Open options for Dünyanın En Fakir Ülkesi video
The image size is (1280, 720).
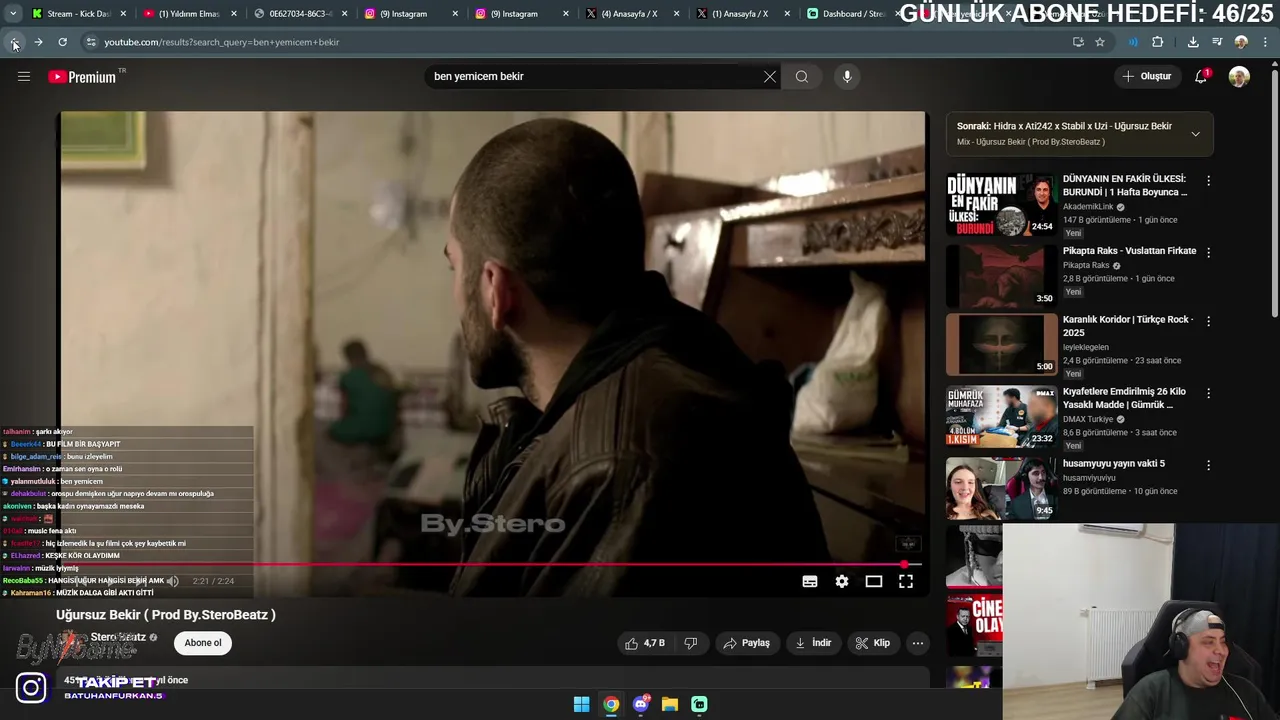pyautogui.click(x=1208, y=181)
